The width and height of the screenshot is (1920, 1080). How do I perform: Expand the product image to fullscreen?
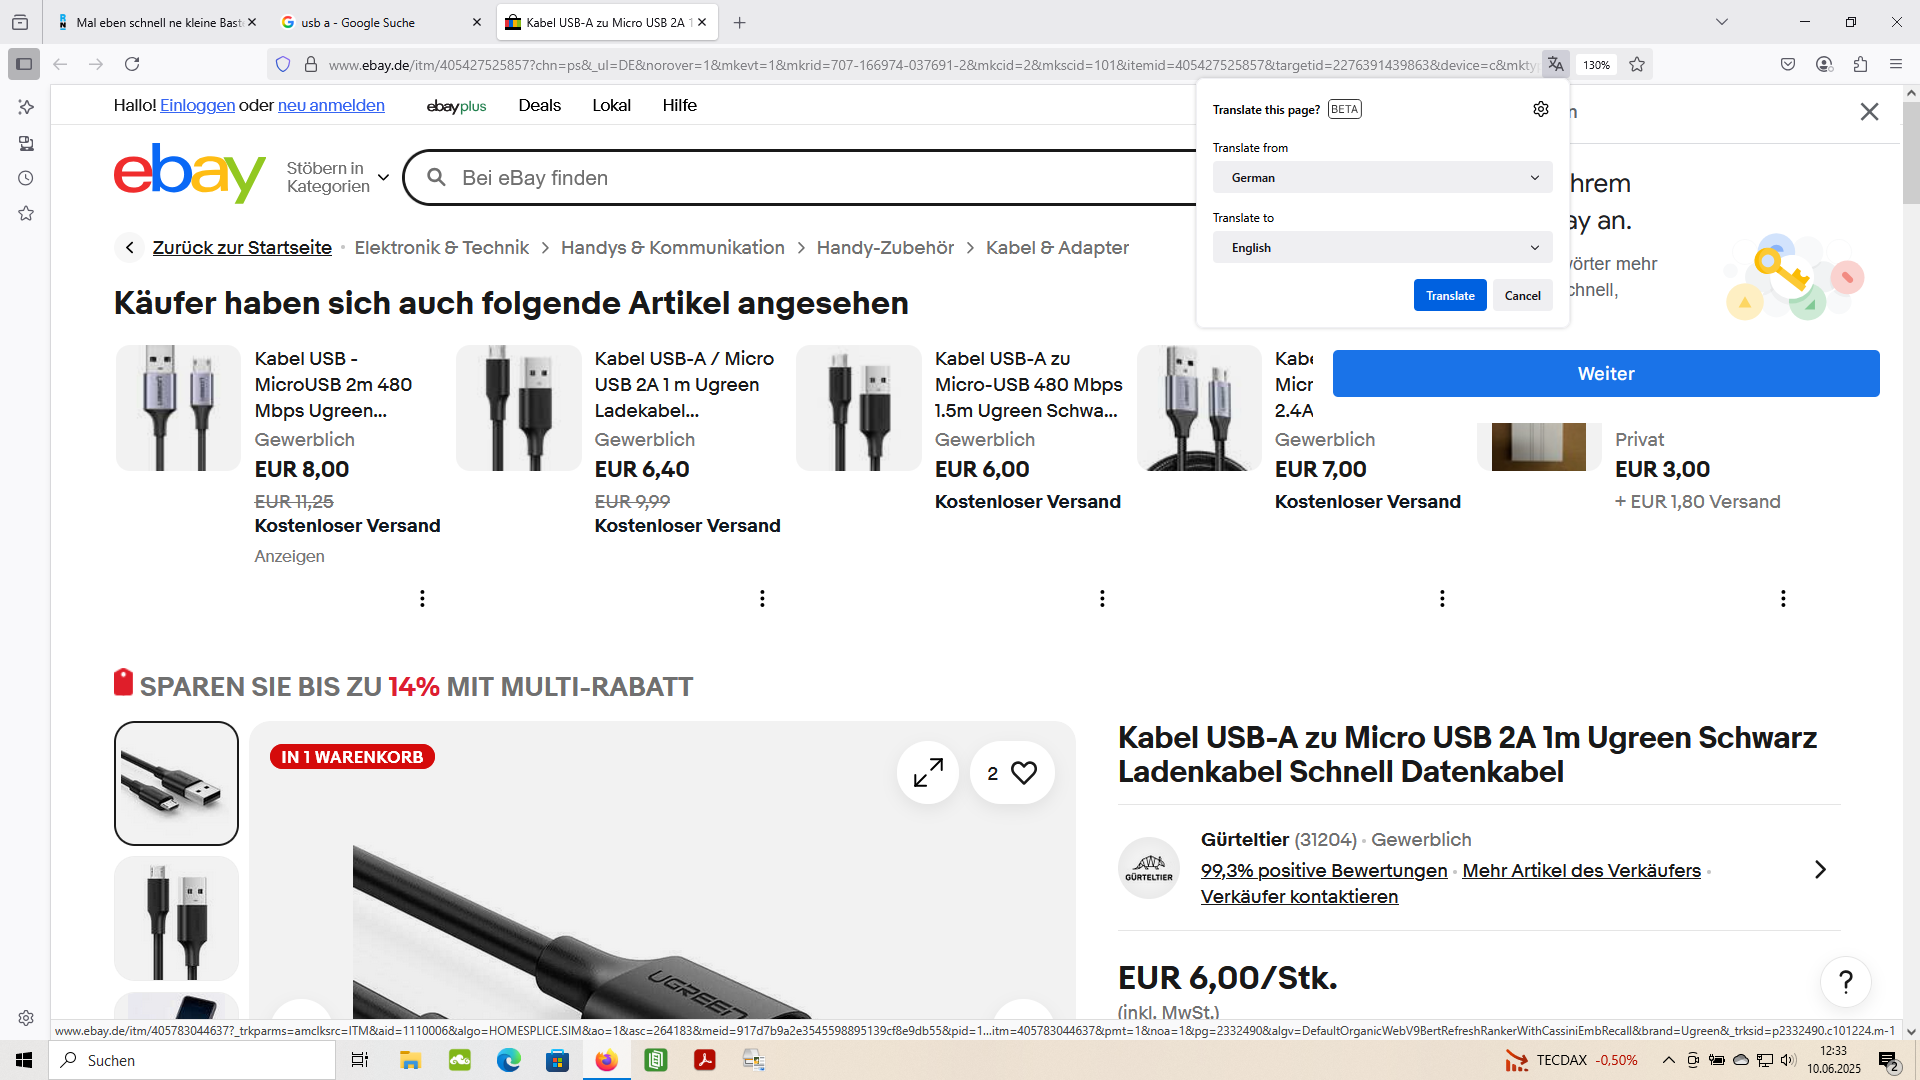(x=927, y=772)
